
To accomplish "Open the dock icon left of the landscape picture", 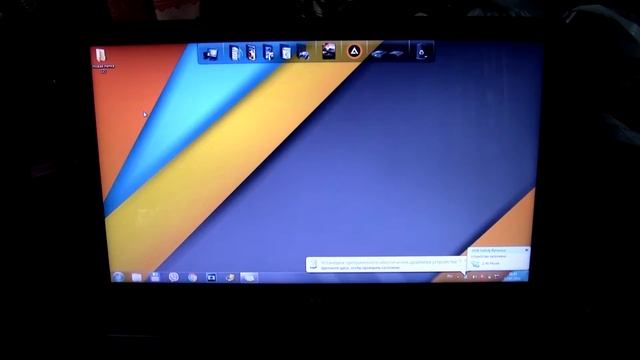I will pos(303,53).
